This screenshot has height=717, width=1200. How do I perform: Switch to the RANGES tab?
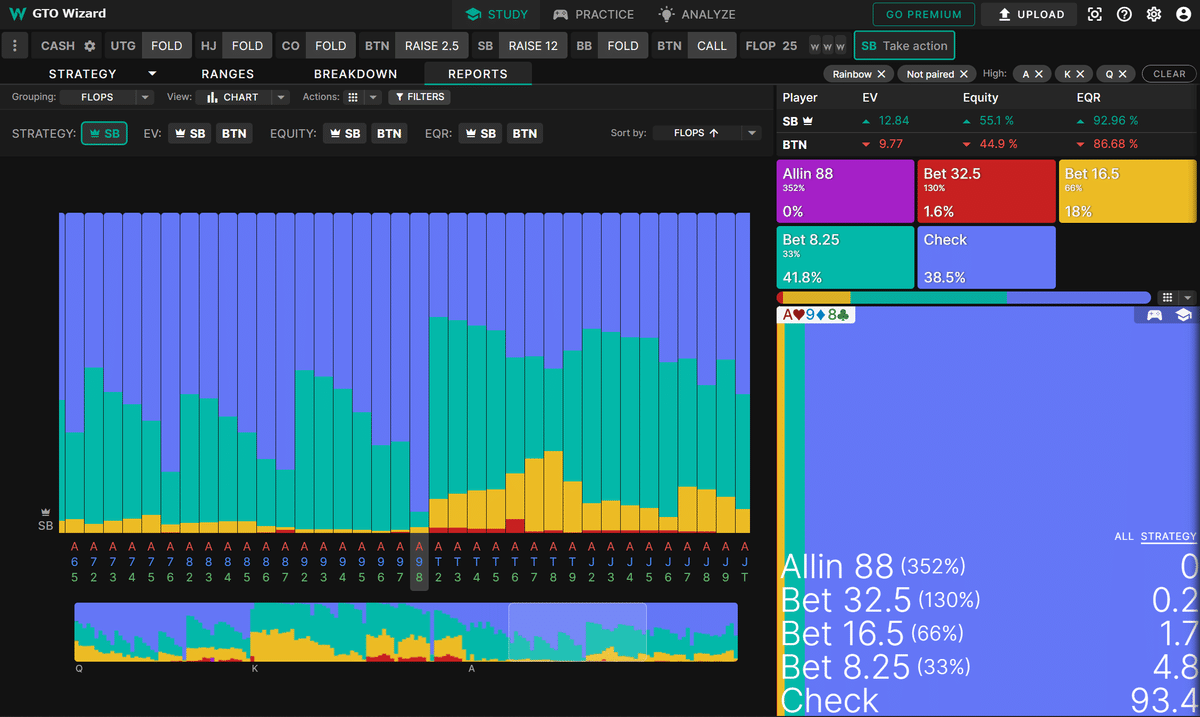coord(227,74)
